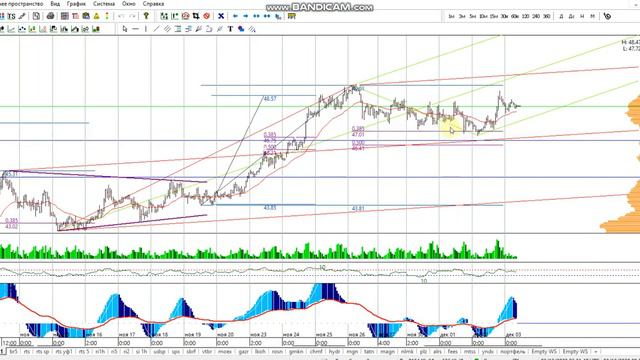Open the rosn workspace tab
640x360 pixels.
[x=277, y=351]
